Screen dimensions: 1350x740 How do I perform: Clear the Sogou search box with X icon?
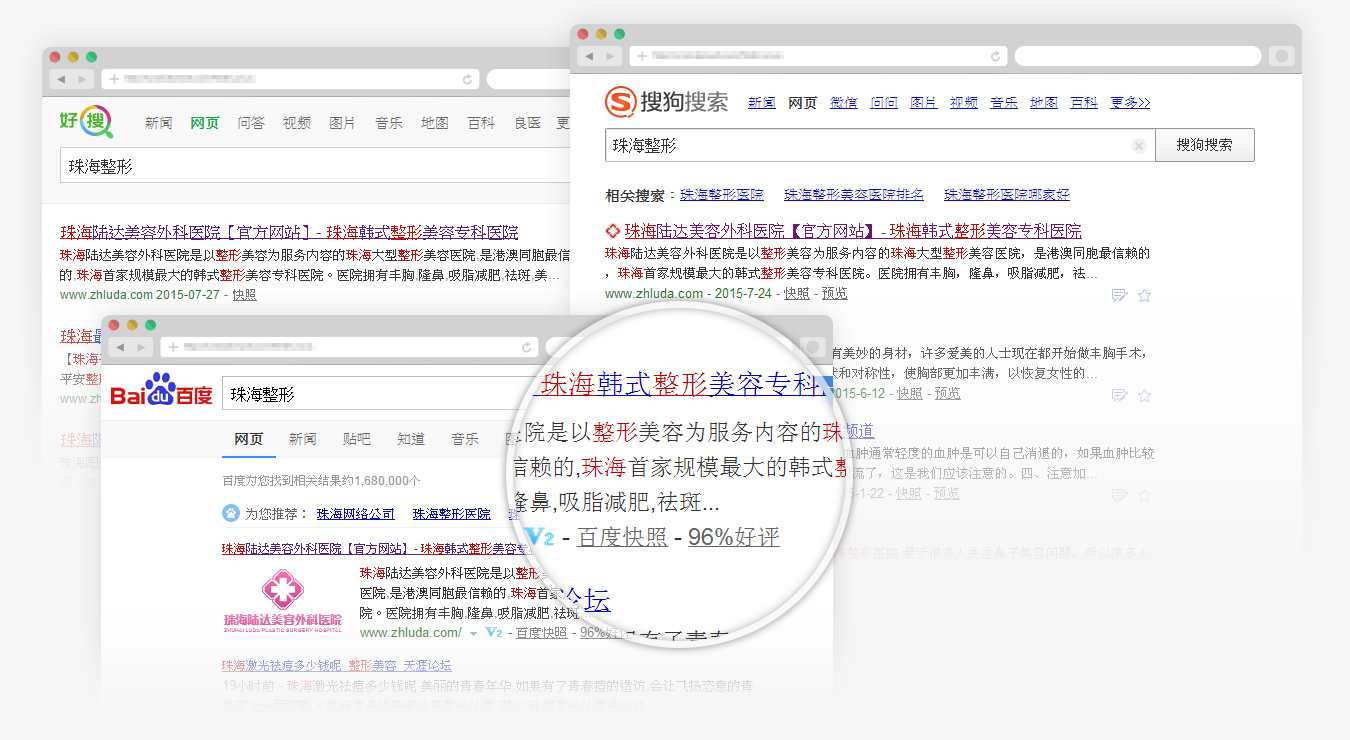[x=1138, y=146]
